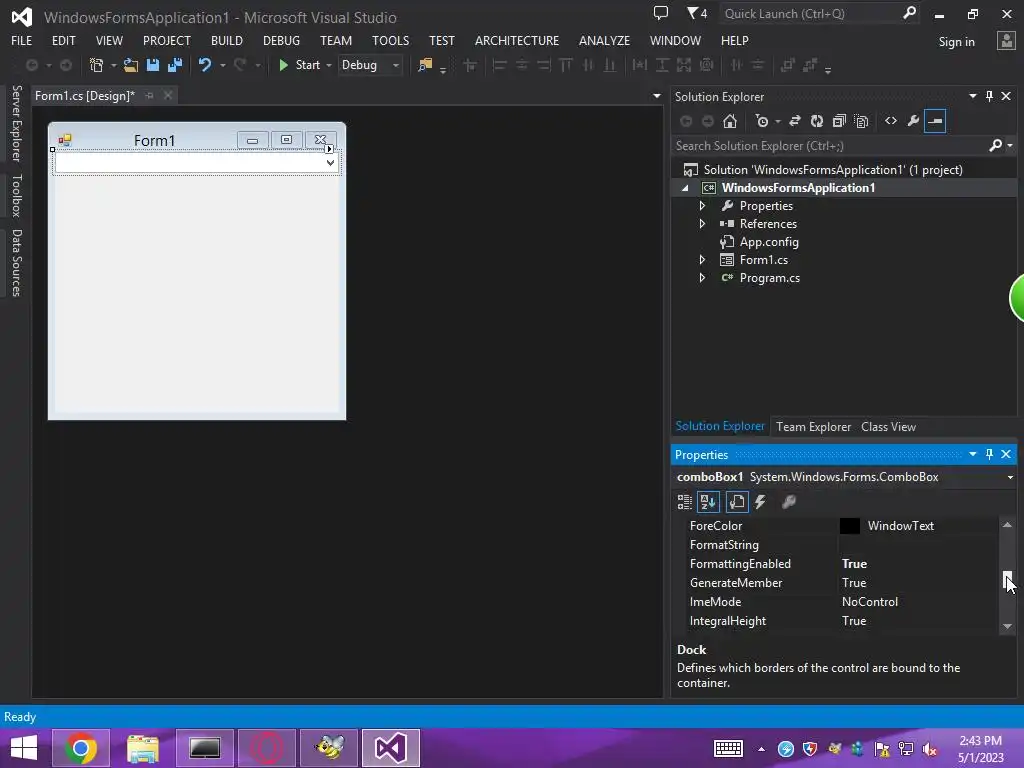Click the Quick Launch search field
This screenshot has height=768, width=1024.
click(820, 14)
